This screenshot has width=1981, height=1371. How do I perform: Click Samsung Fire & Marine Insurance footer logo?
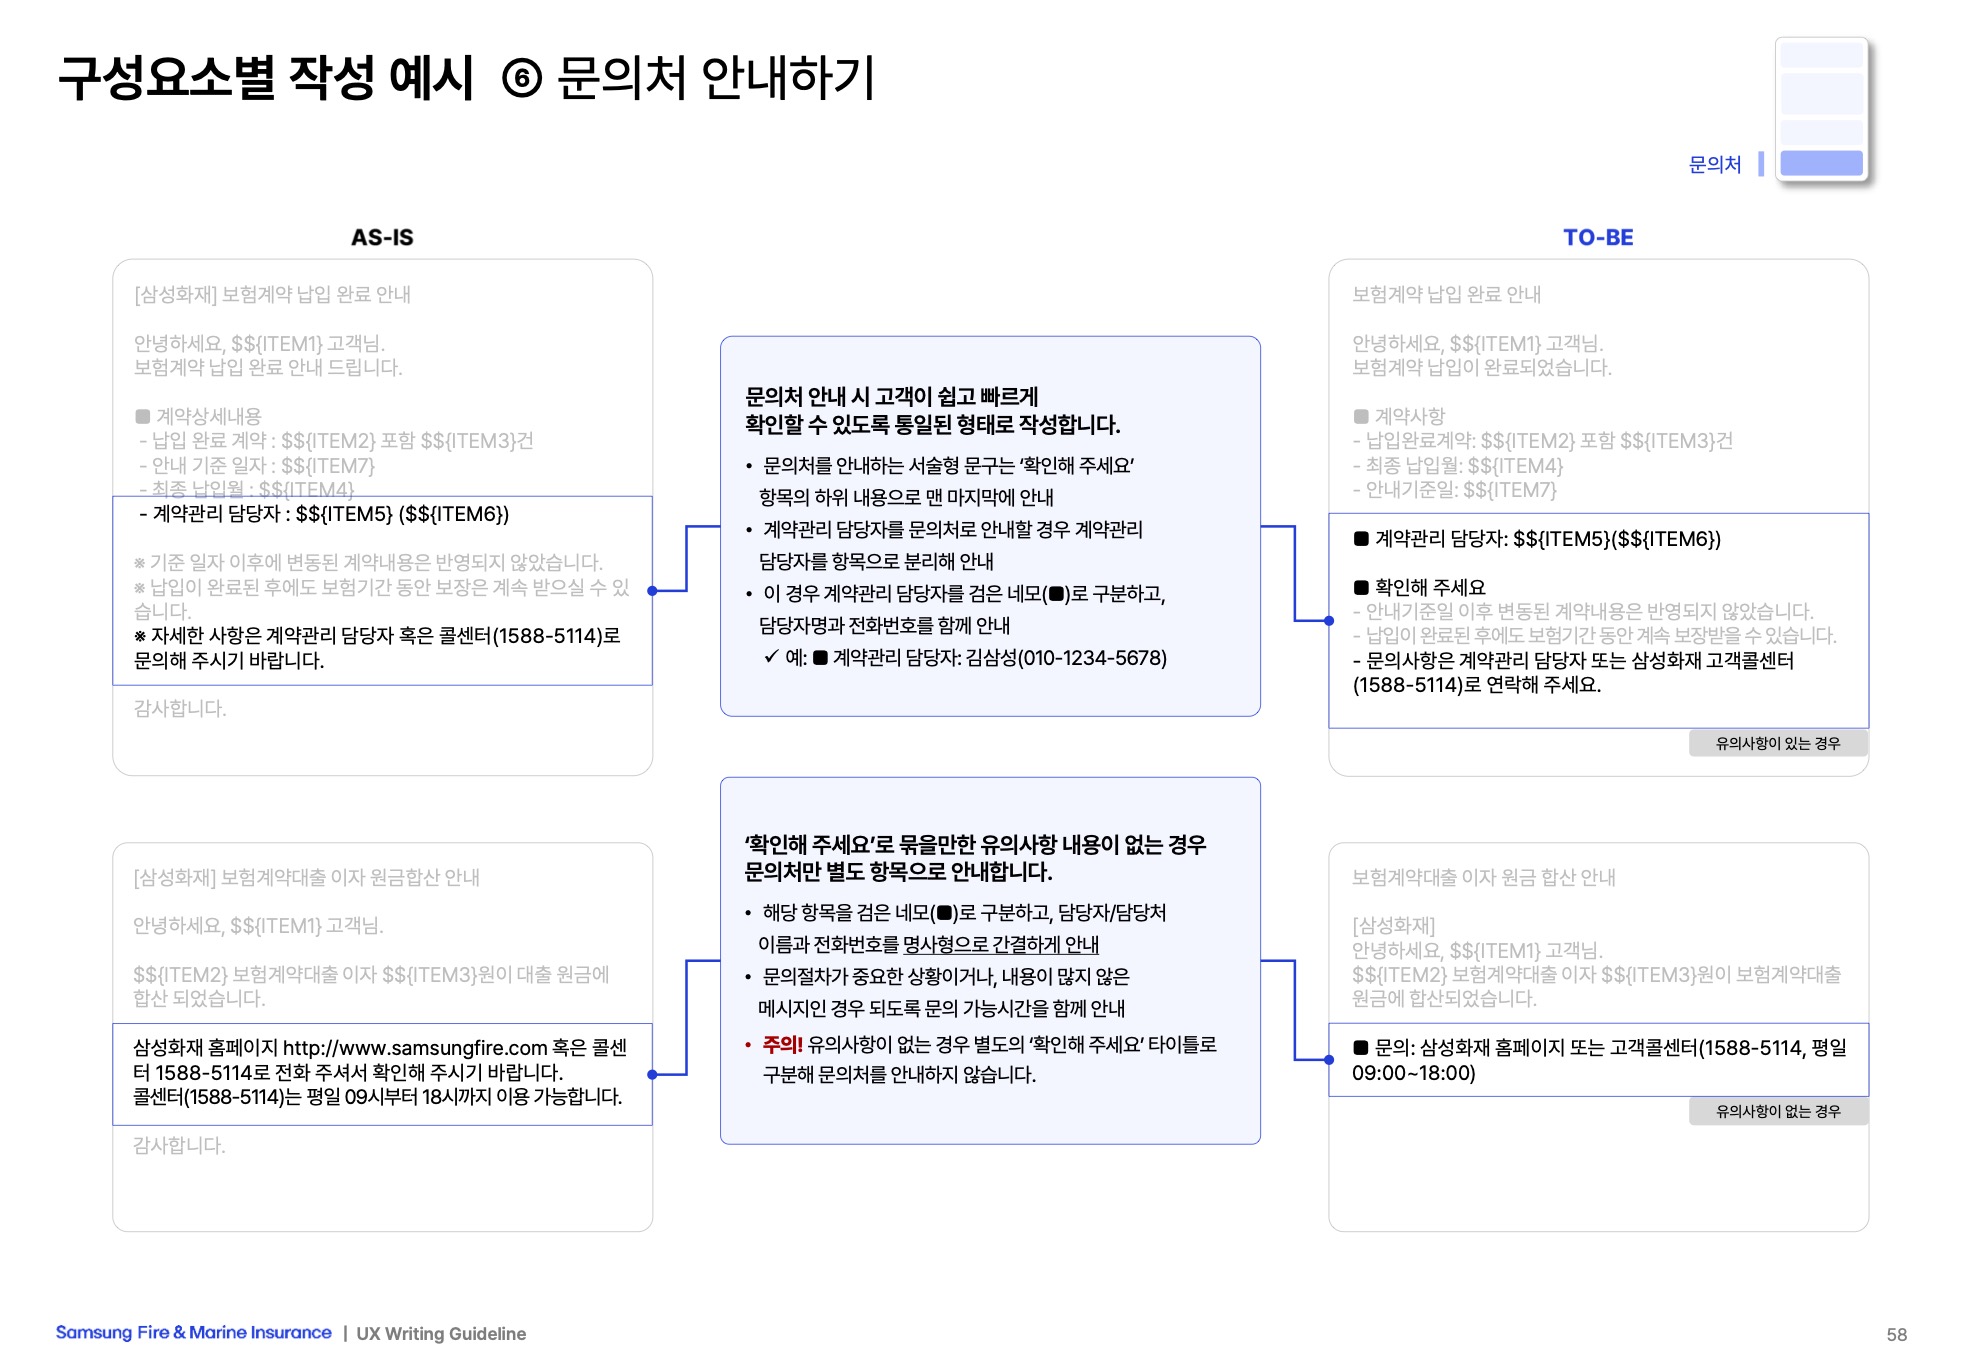tap(193, 1332)
